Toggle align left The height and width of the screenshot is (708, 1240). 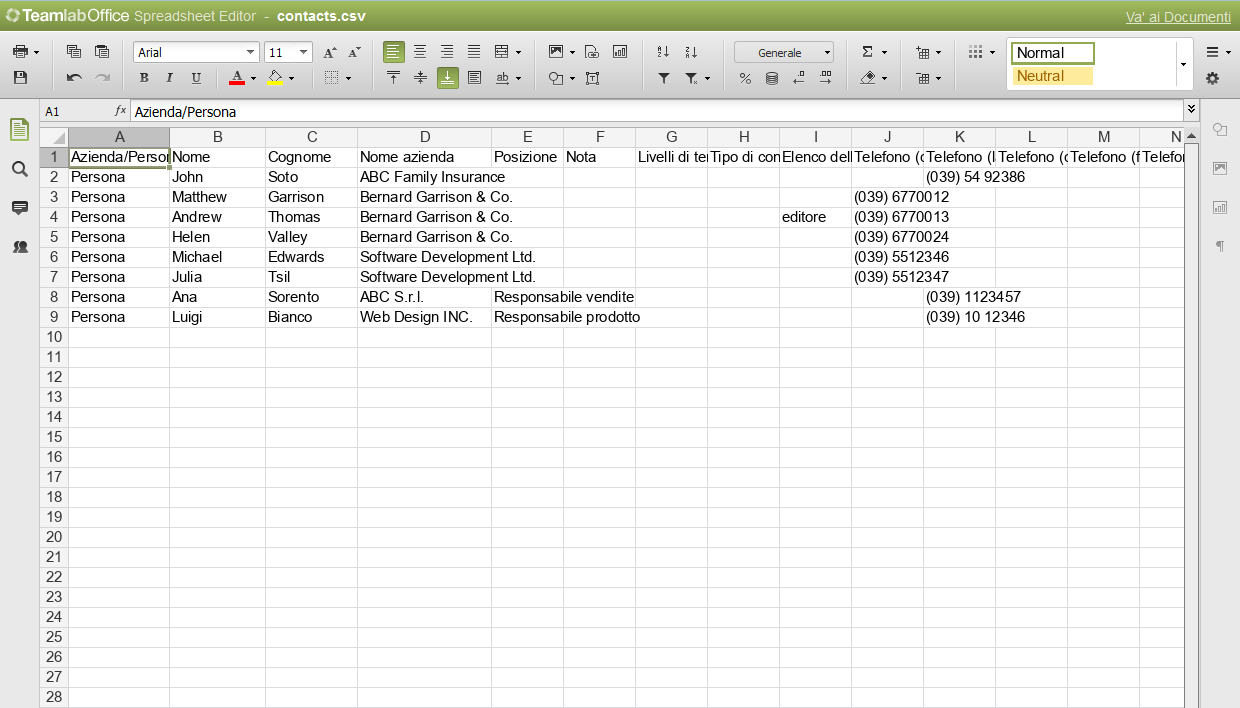click(x=394, y=52)
